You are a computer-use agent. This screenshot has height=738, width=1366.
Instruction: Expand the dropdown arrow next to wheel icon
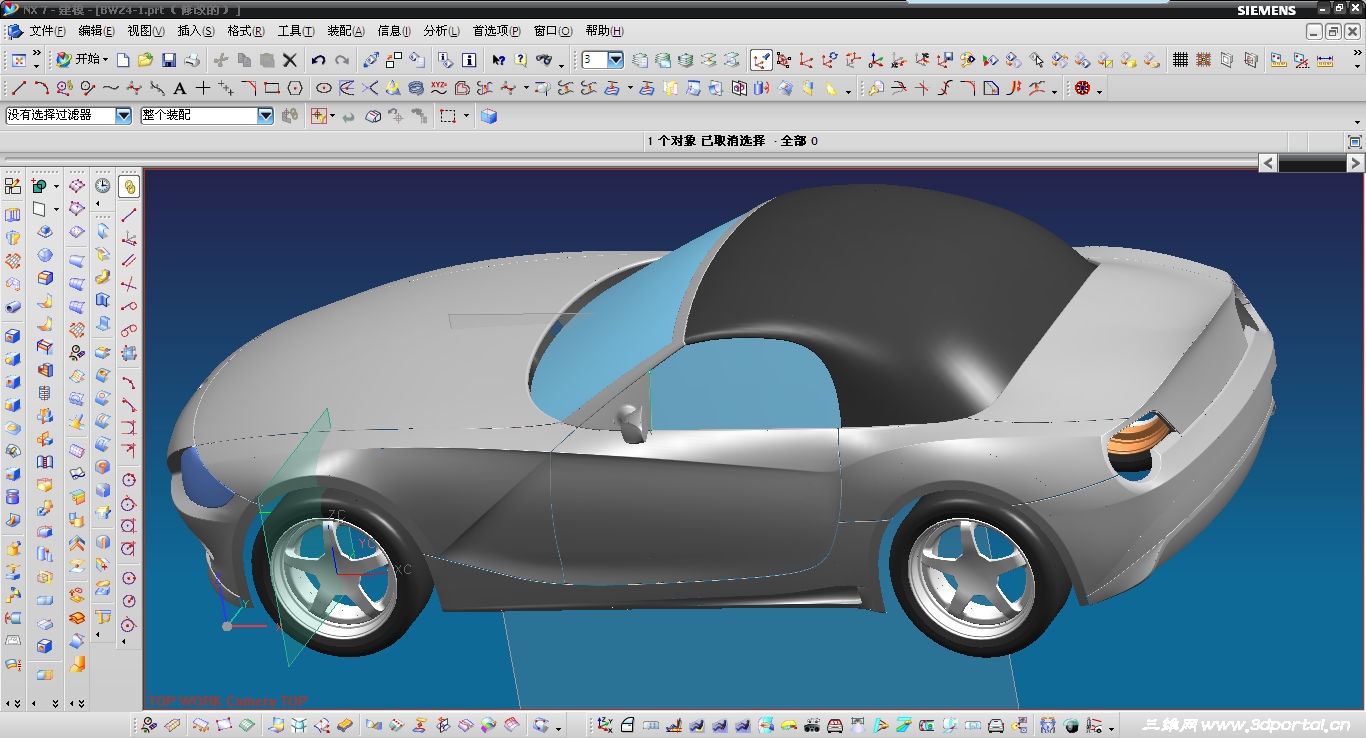tap(1099, 90)
